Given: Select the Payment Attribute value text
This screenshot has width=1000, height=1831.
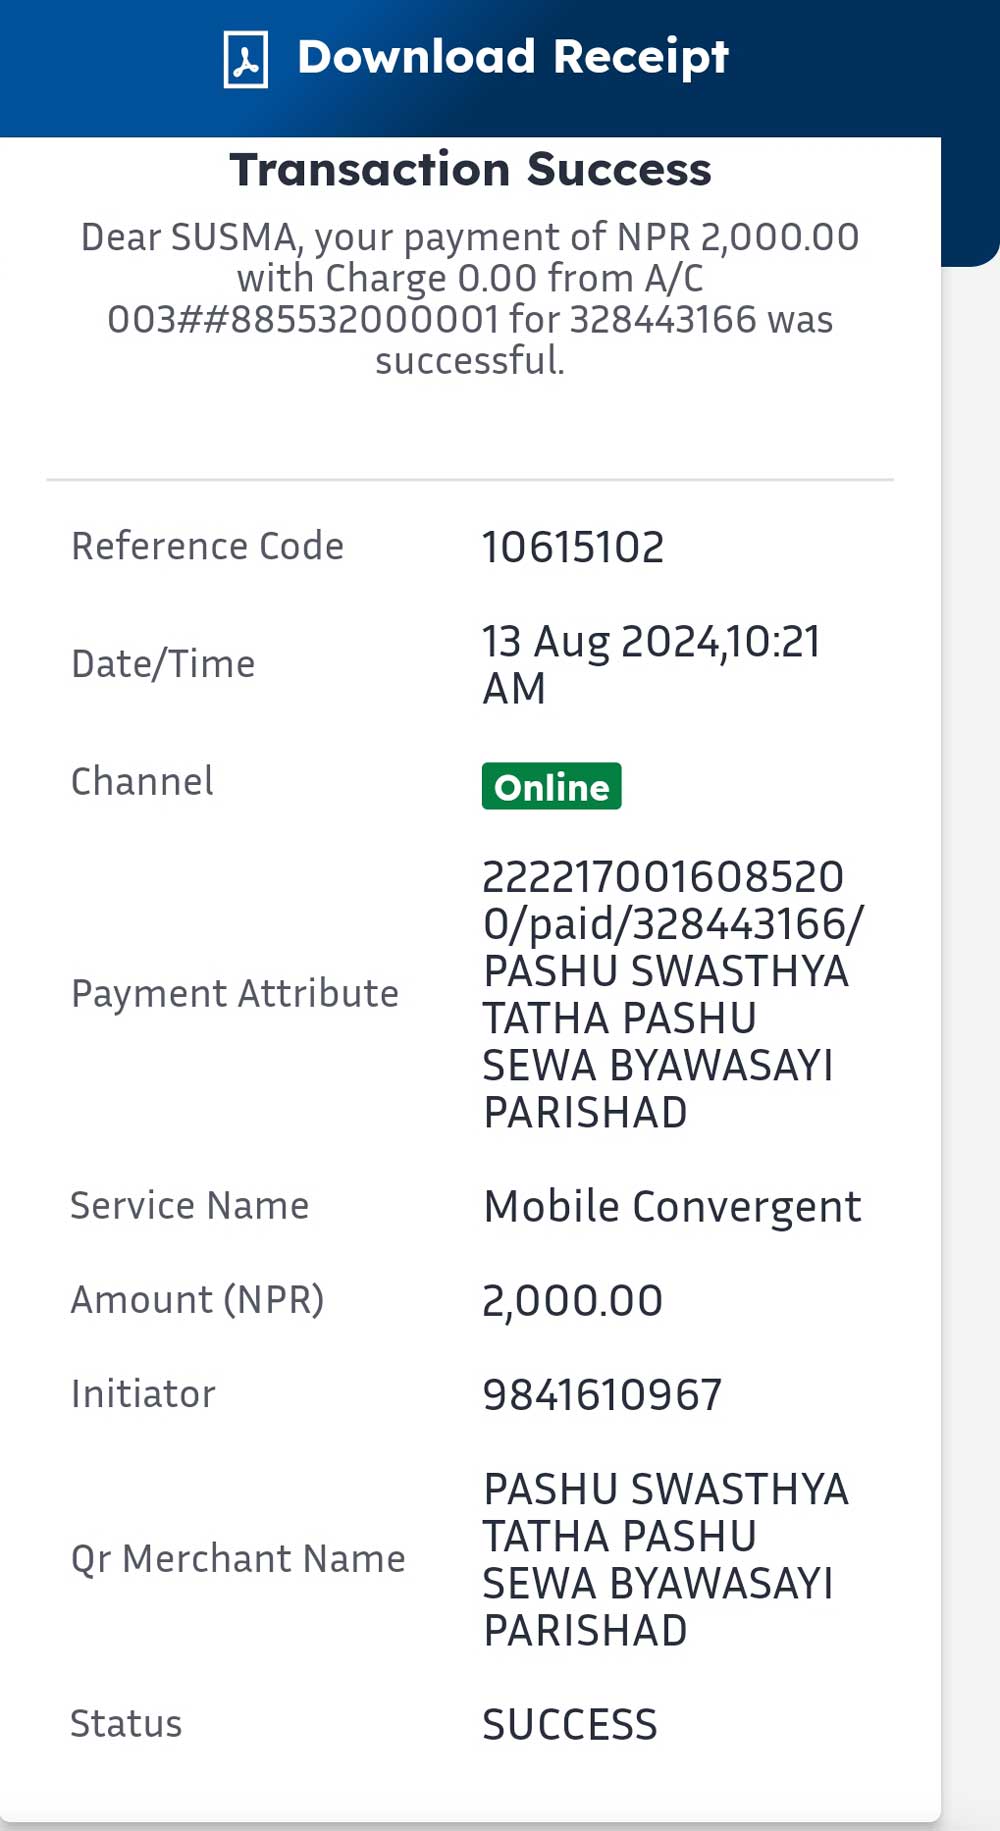Looking at the screenshot, I should tap(673, 994).
